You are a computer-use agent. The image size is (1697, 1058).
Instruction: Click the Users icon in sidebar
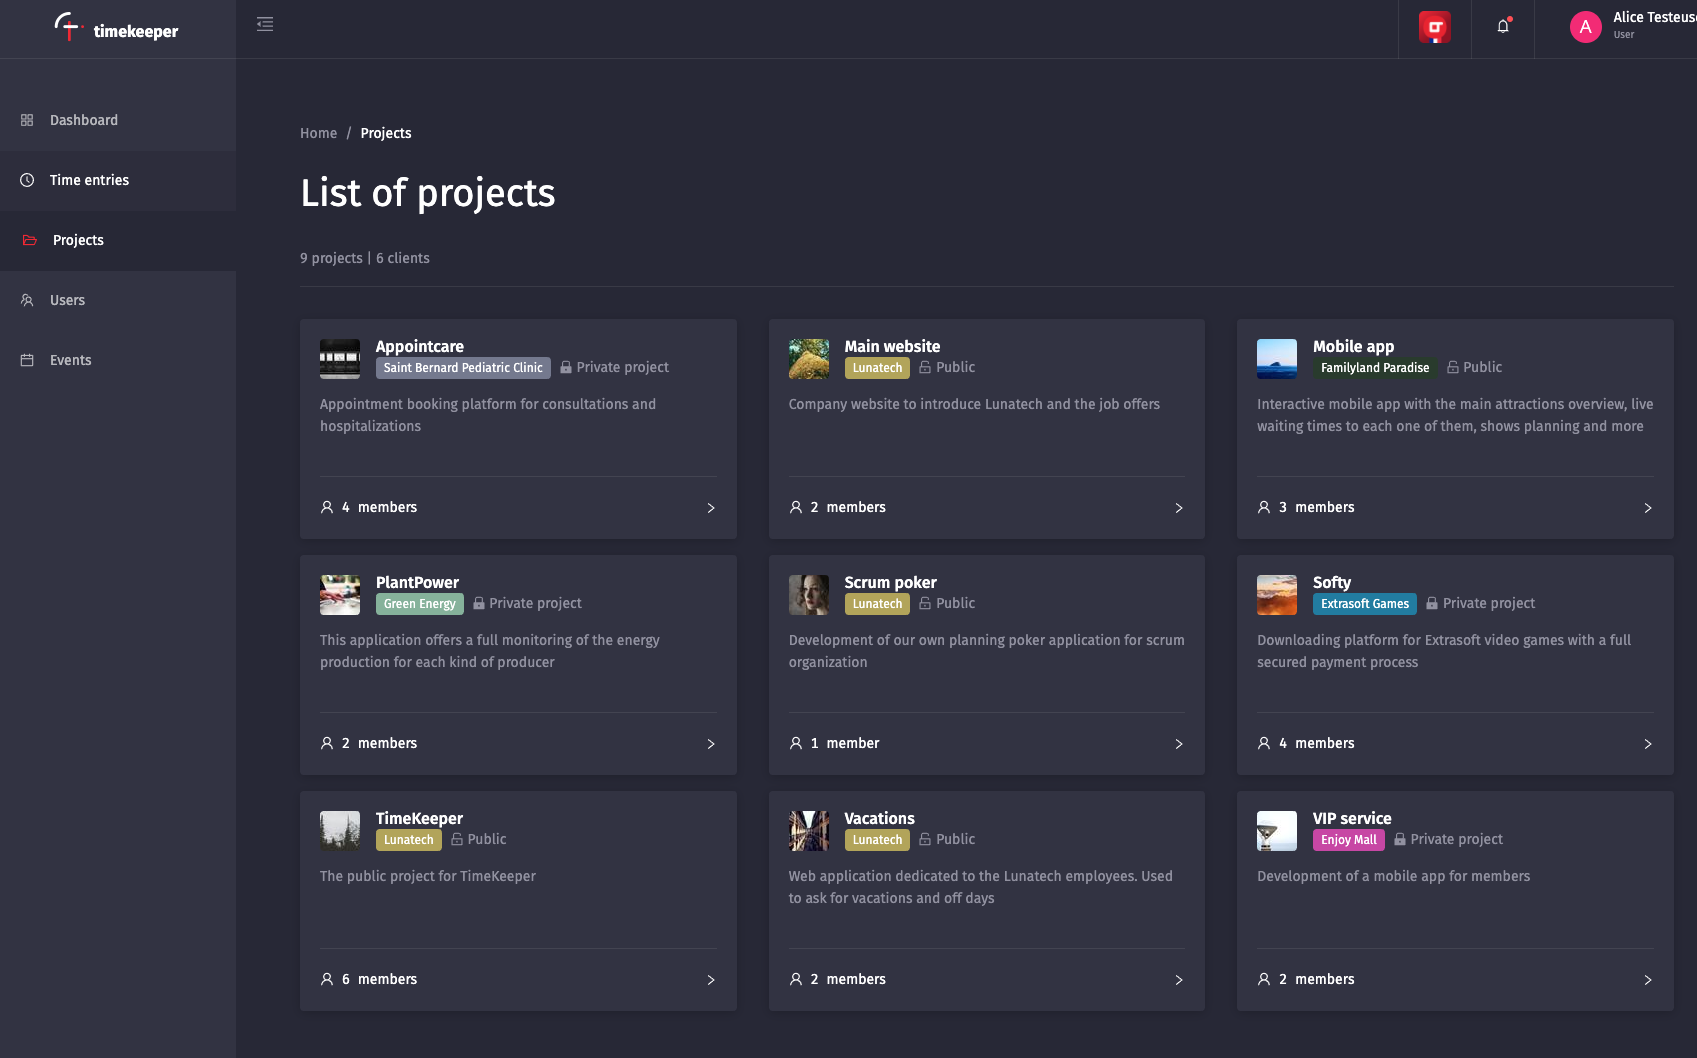pyautogui.click(x=27, y=300)
